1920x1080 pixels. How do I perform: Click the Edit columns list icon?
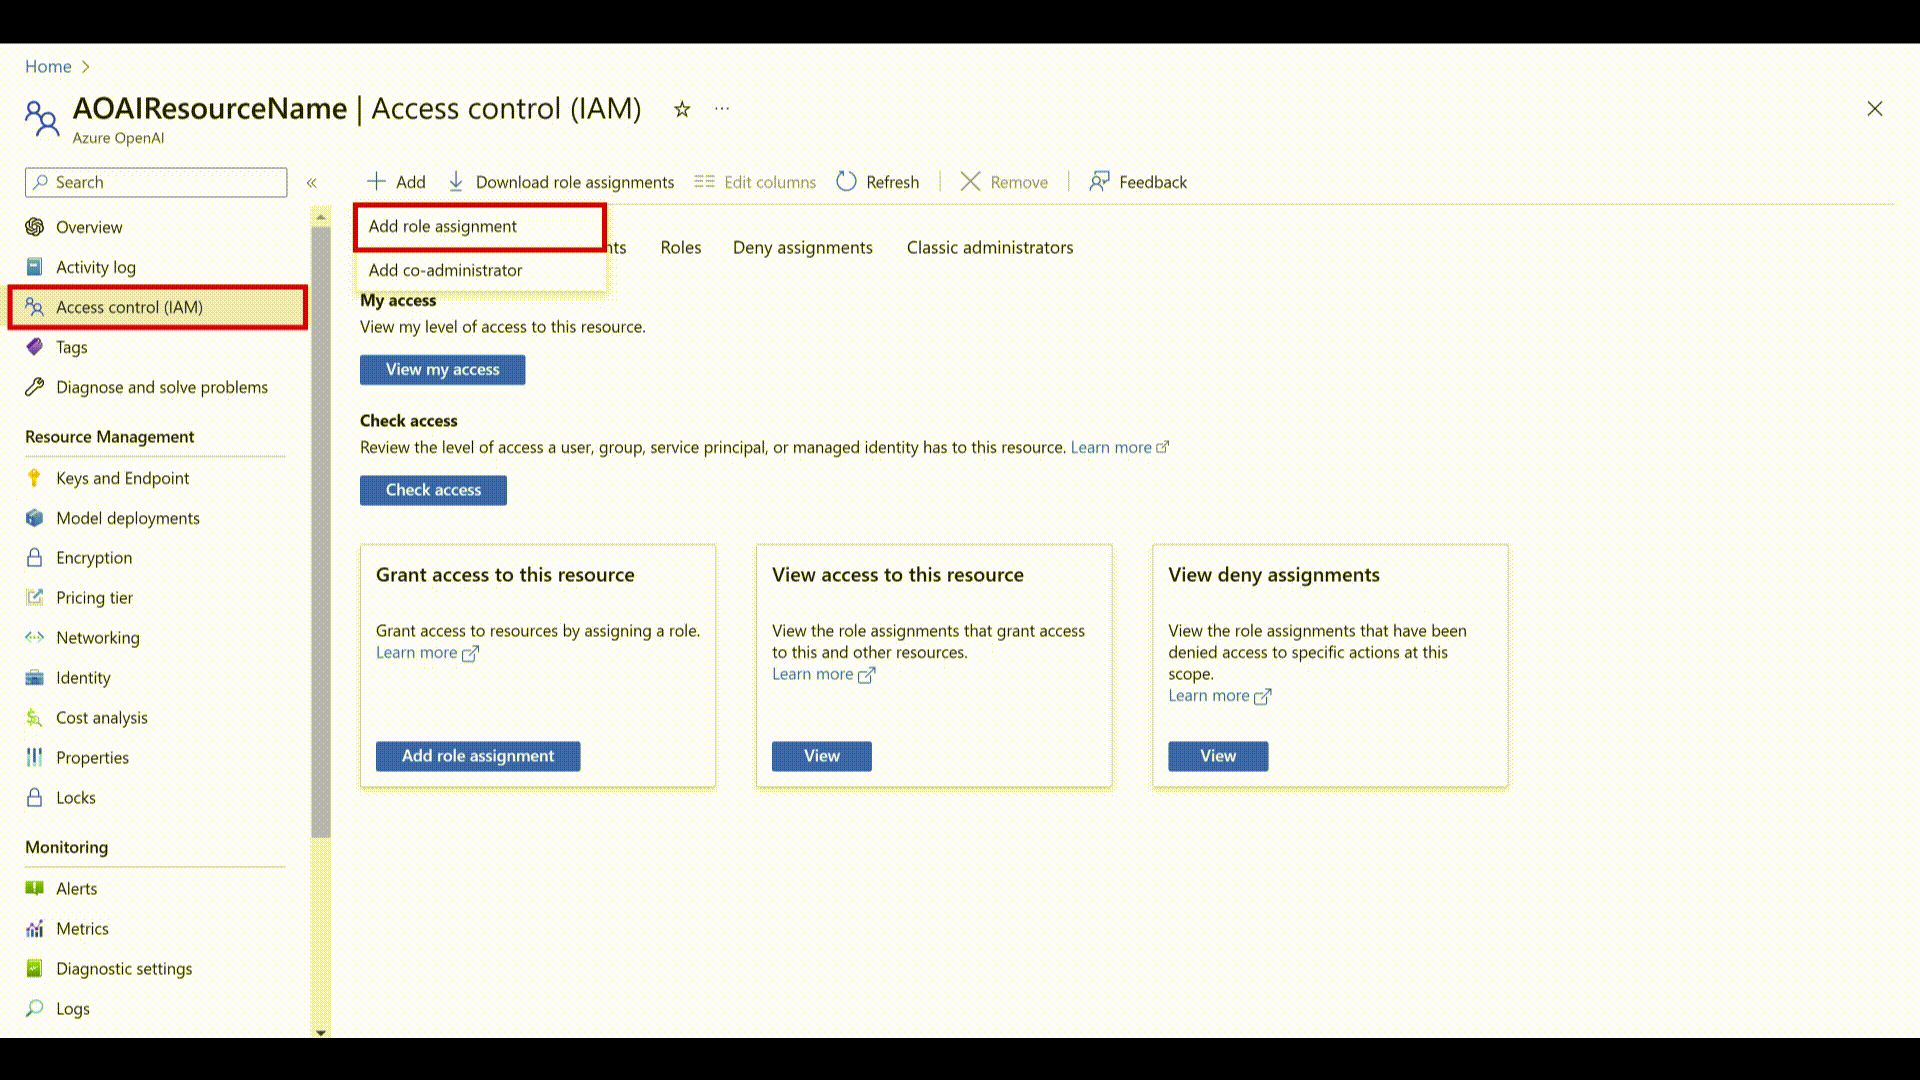(704, 182)
